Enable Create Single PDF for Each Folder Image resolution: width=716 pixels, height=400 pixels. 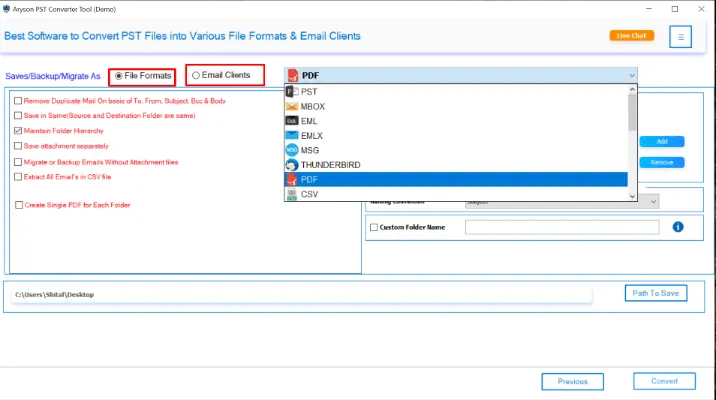[19, 205]
